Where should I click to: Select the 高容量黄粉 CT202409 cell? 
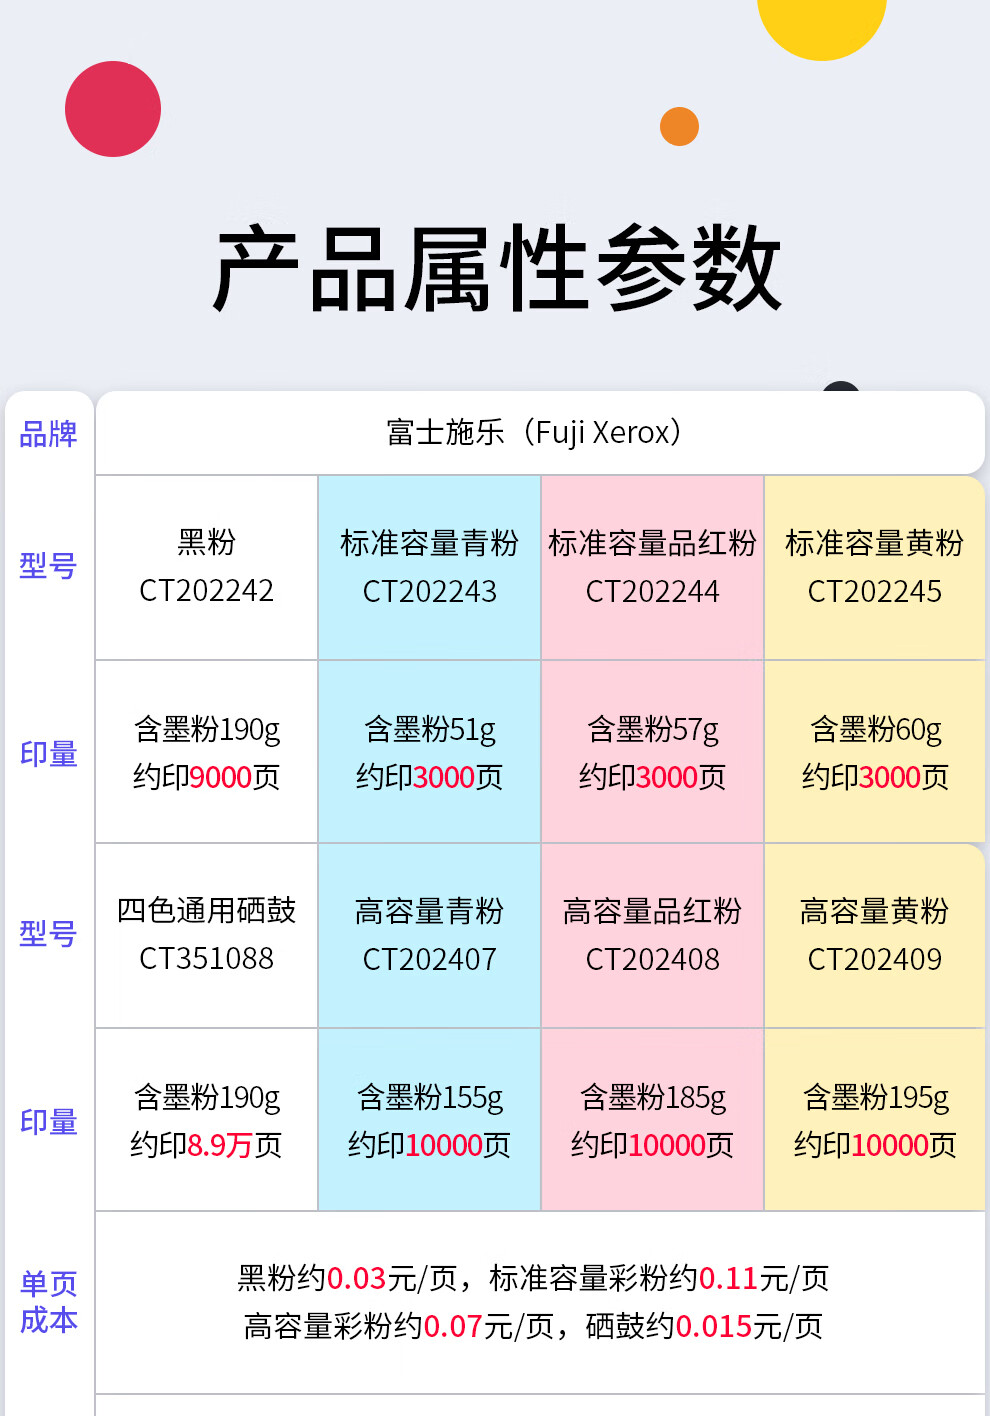(875, 935)
